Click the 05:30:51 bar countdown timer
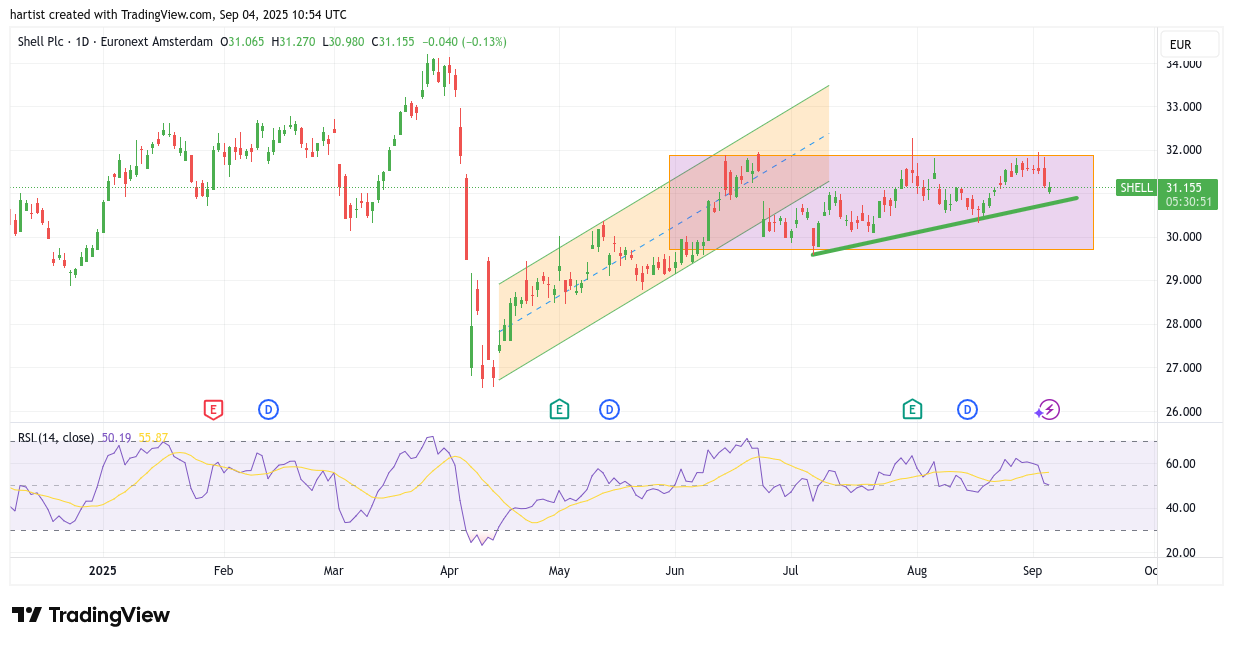 1189,202
